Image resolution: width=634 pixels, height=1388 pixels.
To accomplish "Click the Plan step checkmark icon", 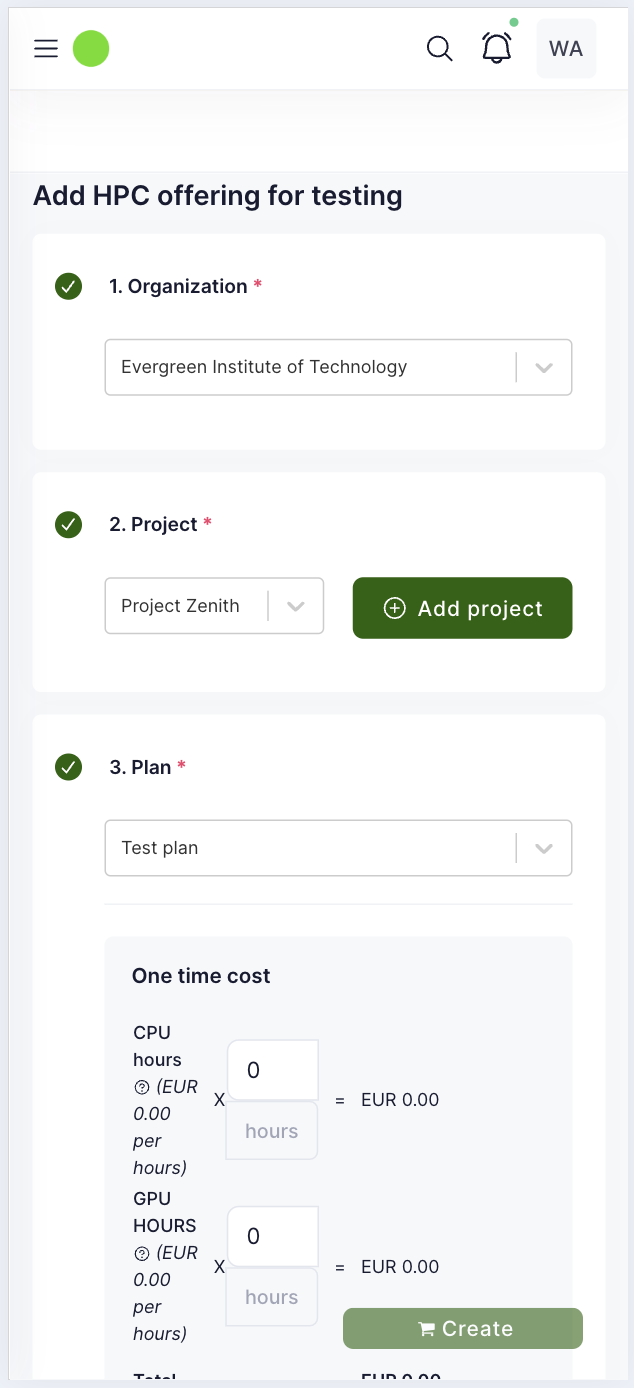I will 68,767.
